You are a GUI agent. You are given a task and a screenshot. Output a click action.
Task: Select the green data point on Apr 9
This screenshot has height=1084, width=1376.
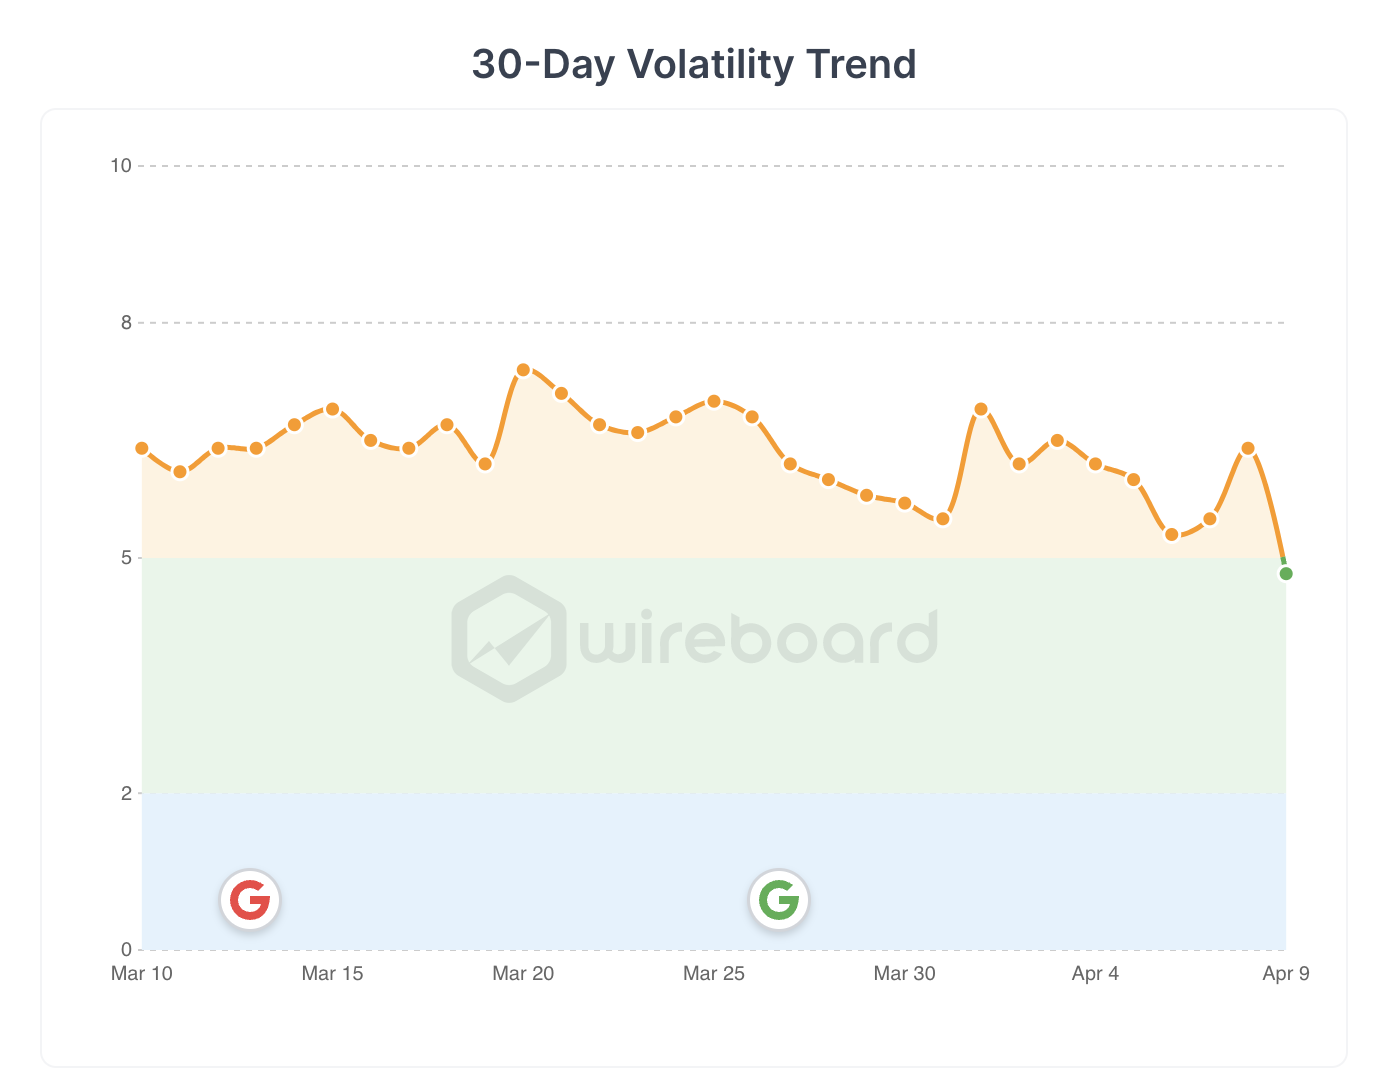tap(1286, 573)
